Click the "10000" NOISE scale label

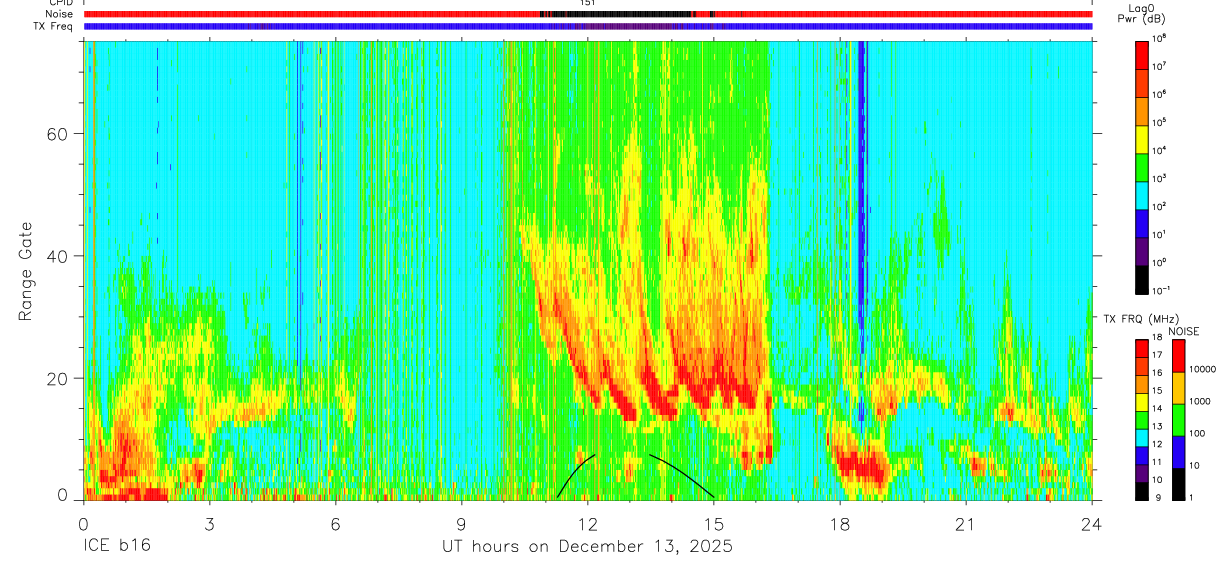click(1203, 370)
